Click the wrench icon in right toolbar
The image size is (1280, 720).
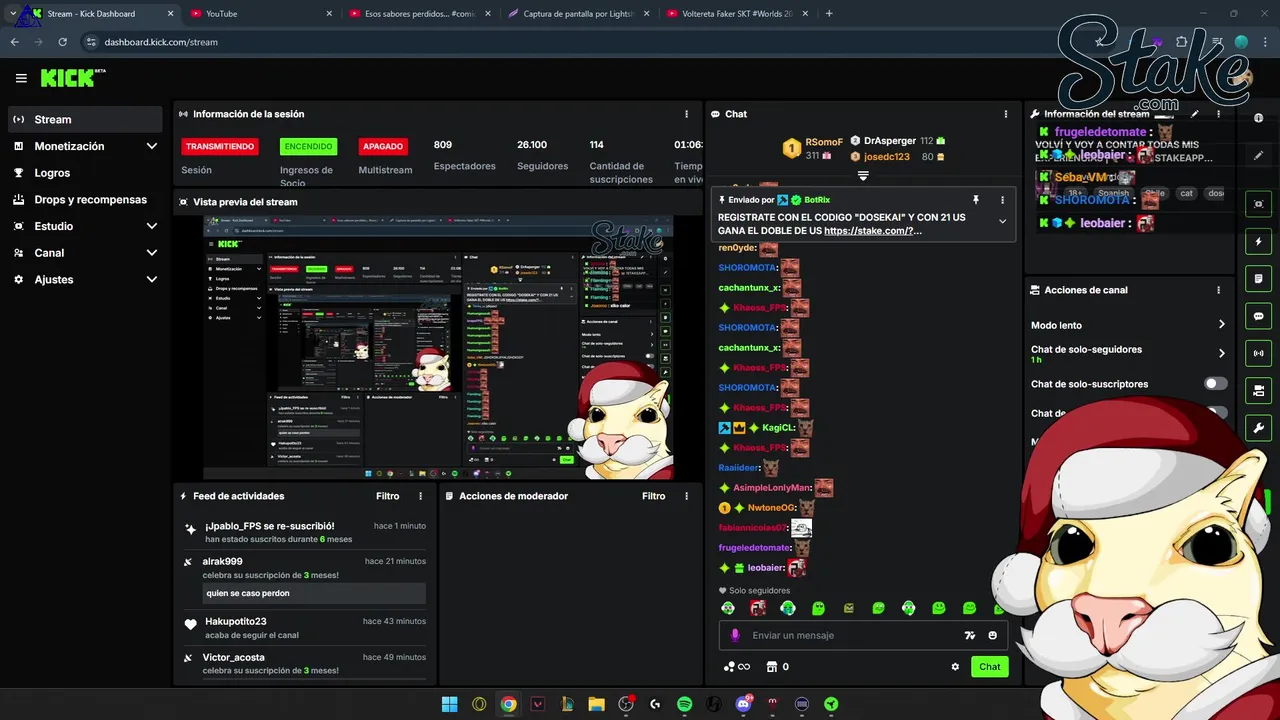[1259, 428]
